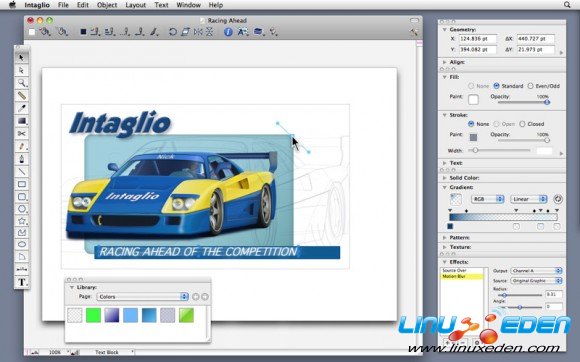Click the circular gradient reverse button

click(558, 199)
